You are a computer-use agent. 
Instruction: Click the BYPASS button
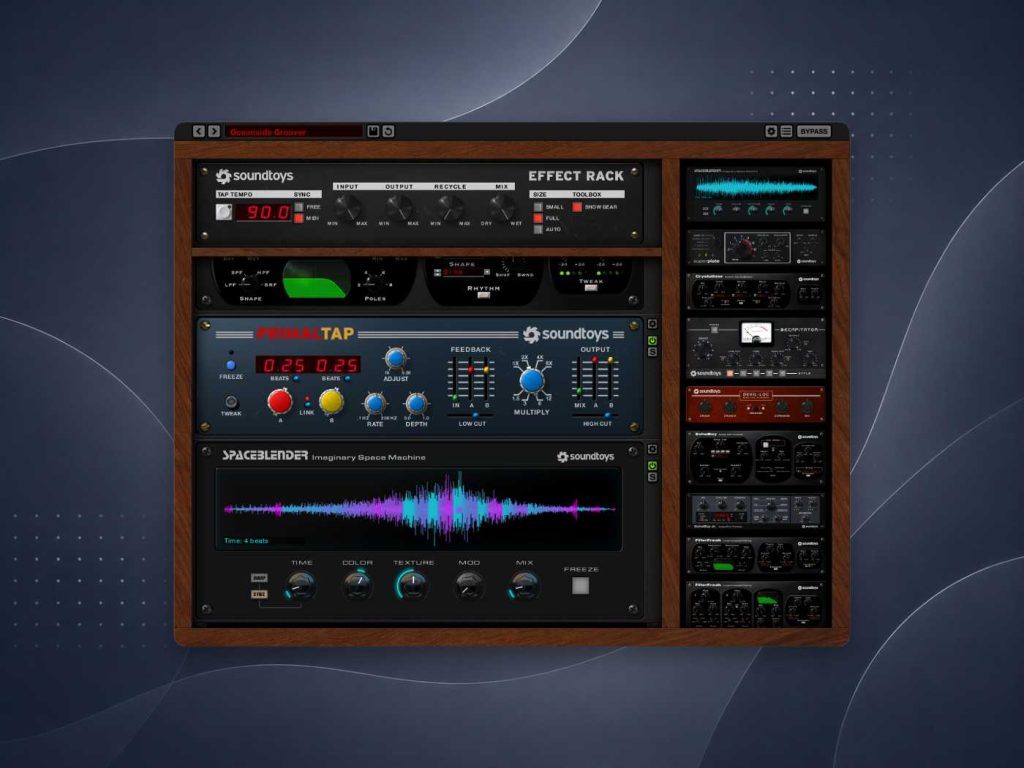814,131
